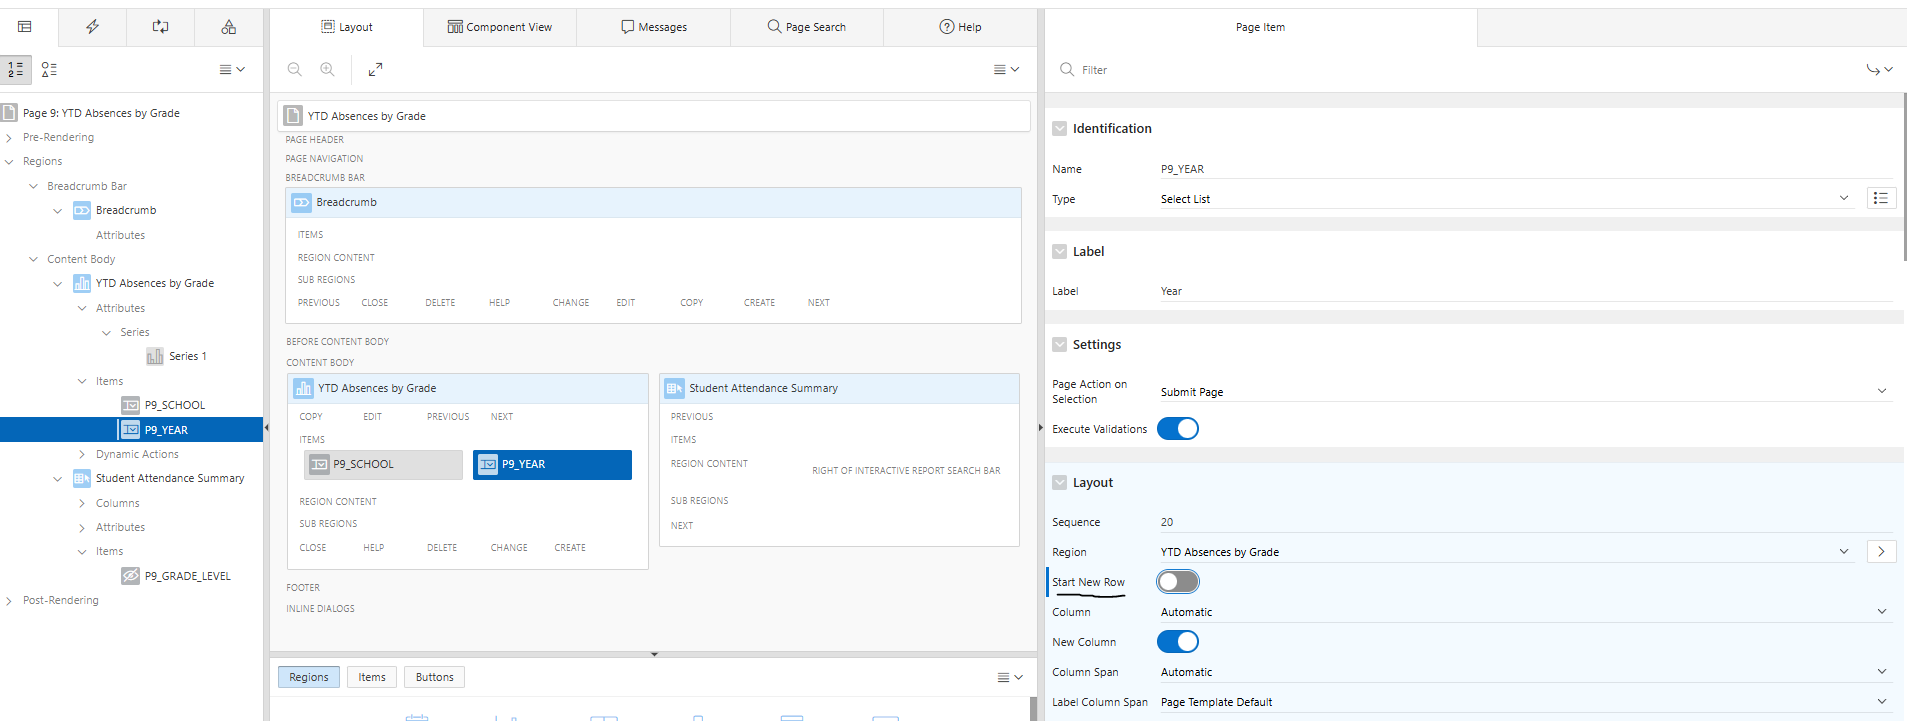Enable the Start New Row switch
The image size is (1907, 721).
click(1177, 581)
